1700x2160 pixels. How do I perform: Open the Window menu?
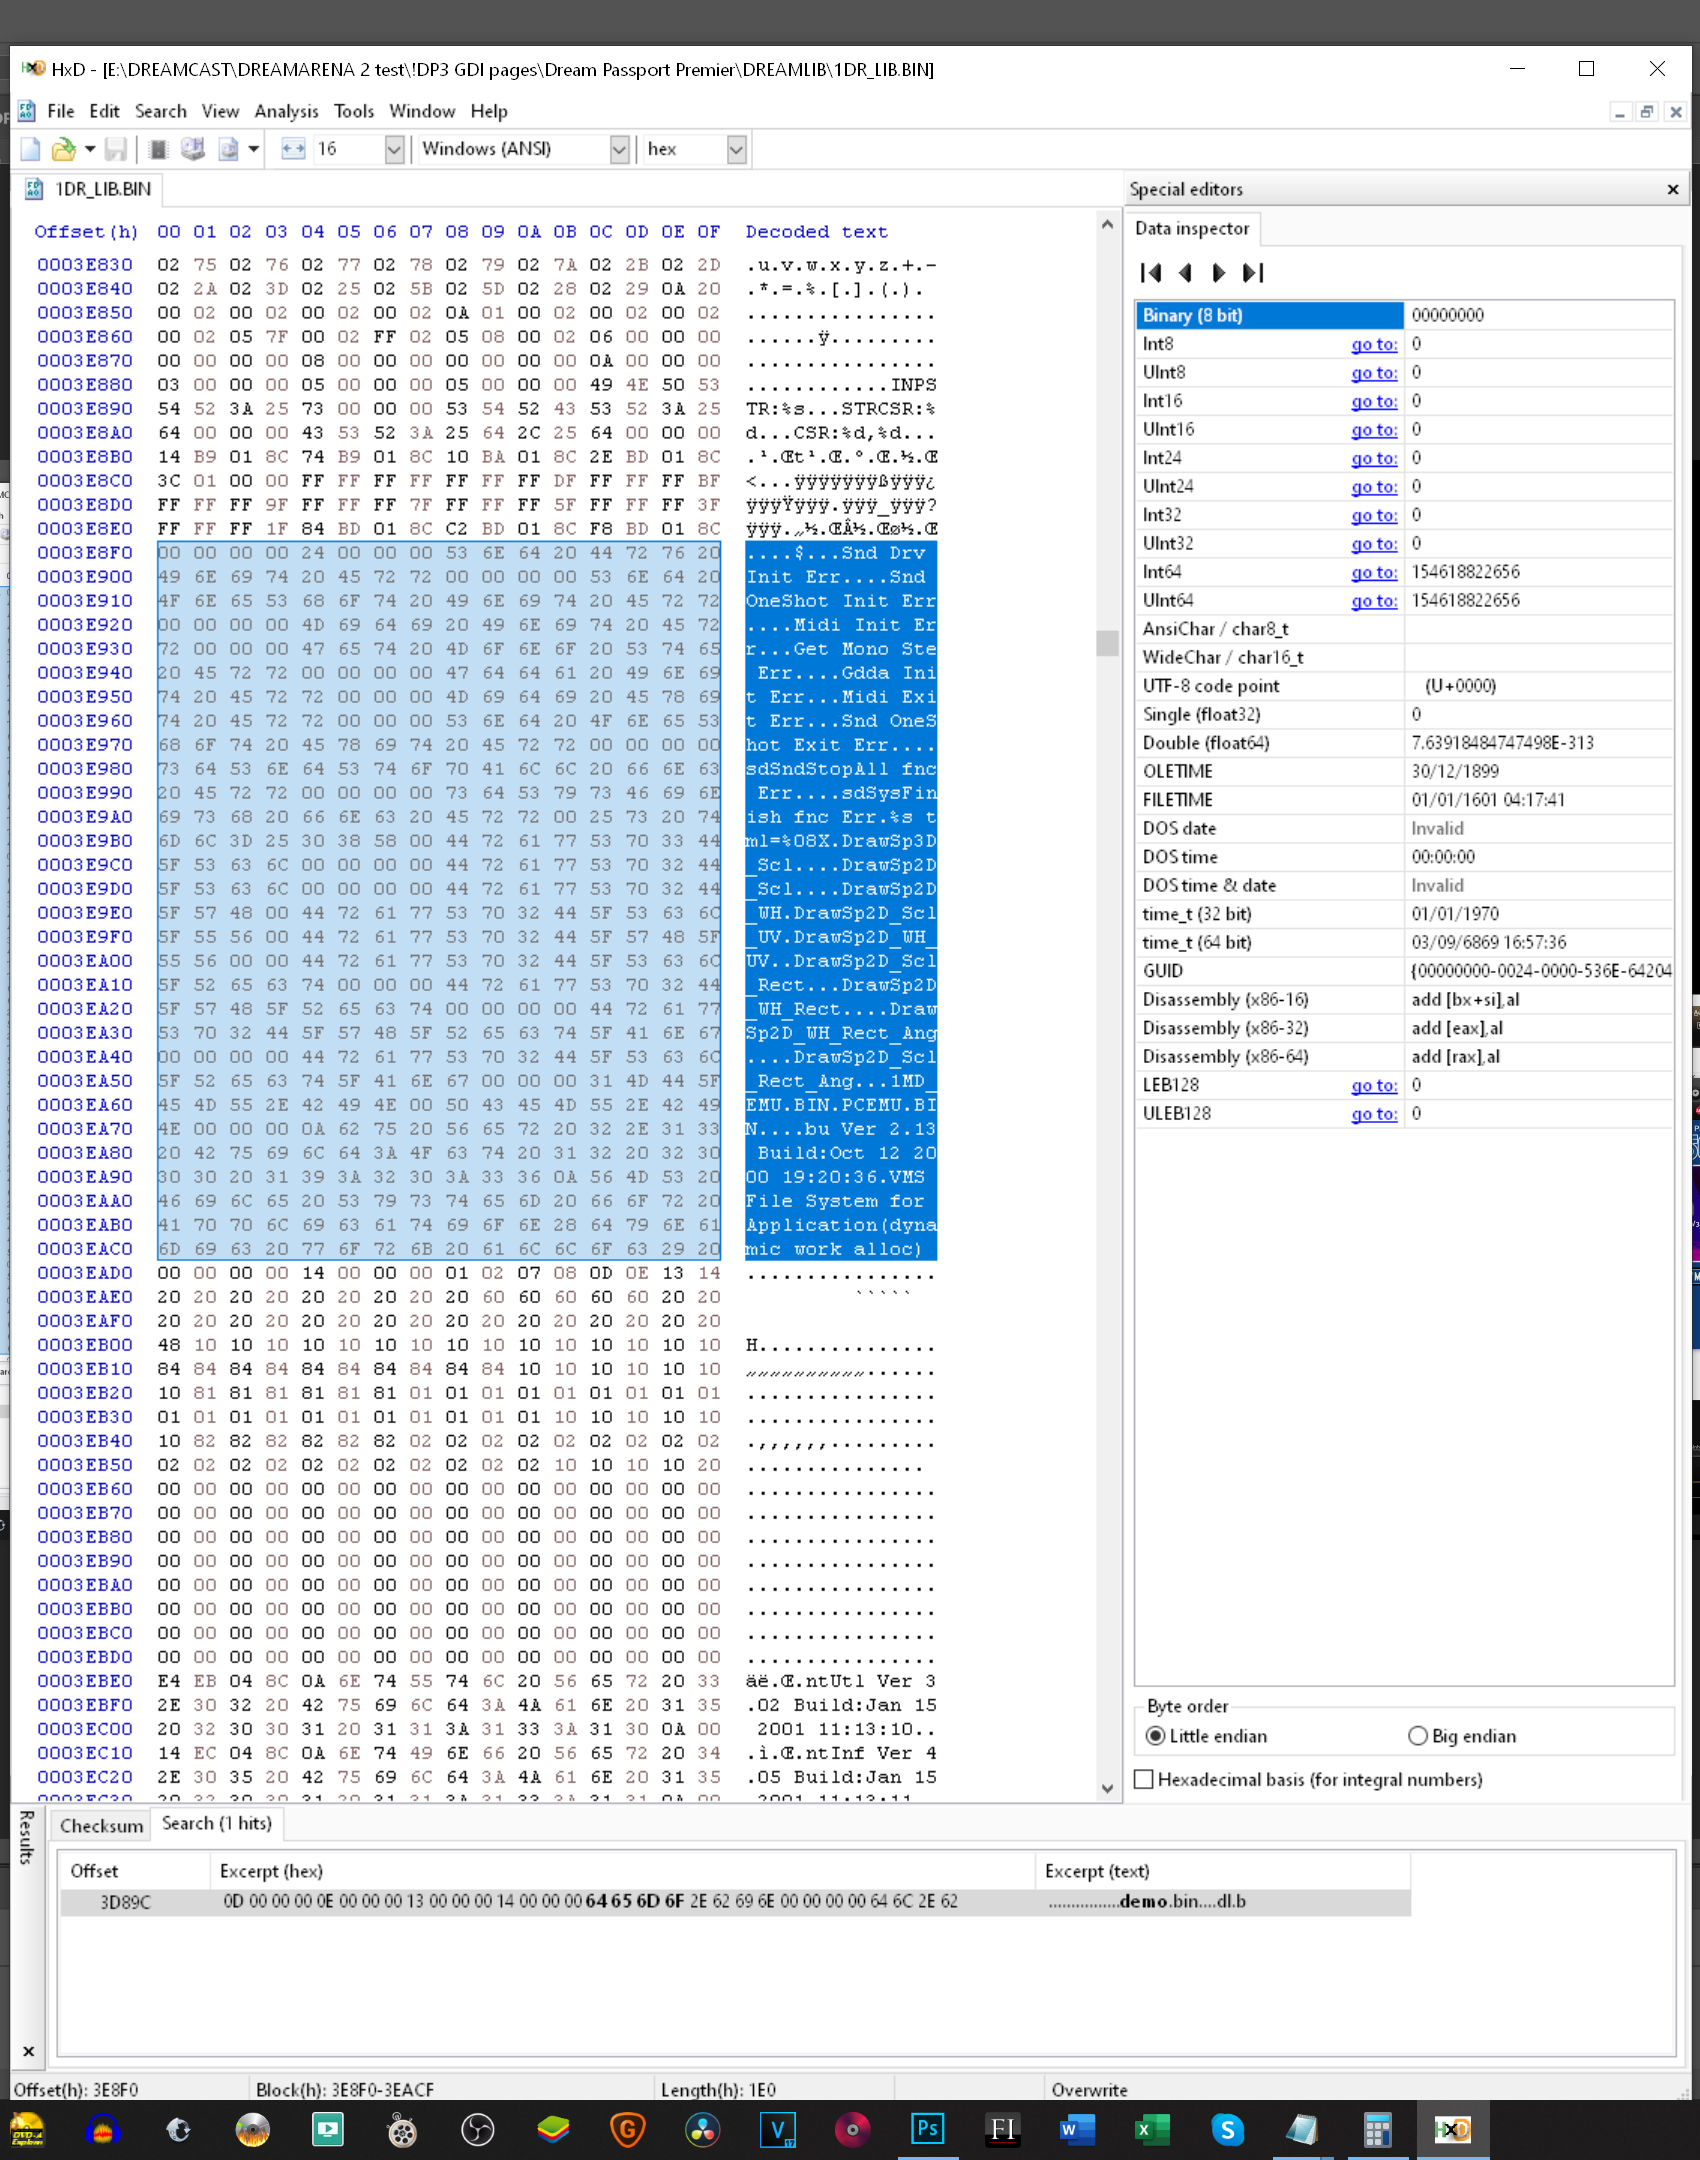click(x=422, y=111)
